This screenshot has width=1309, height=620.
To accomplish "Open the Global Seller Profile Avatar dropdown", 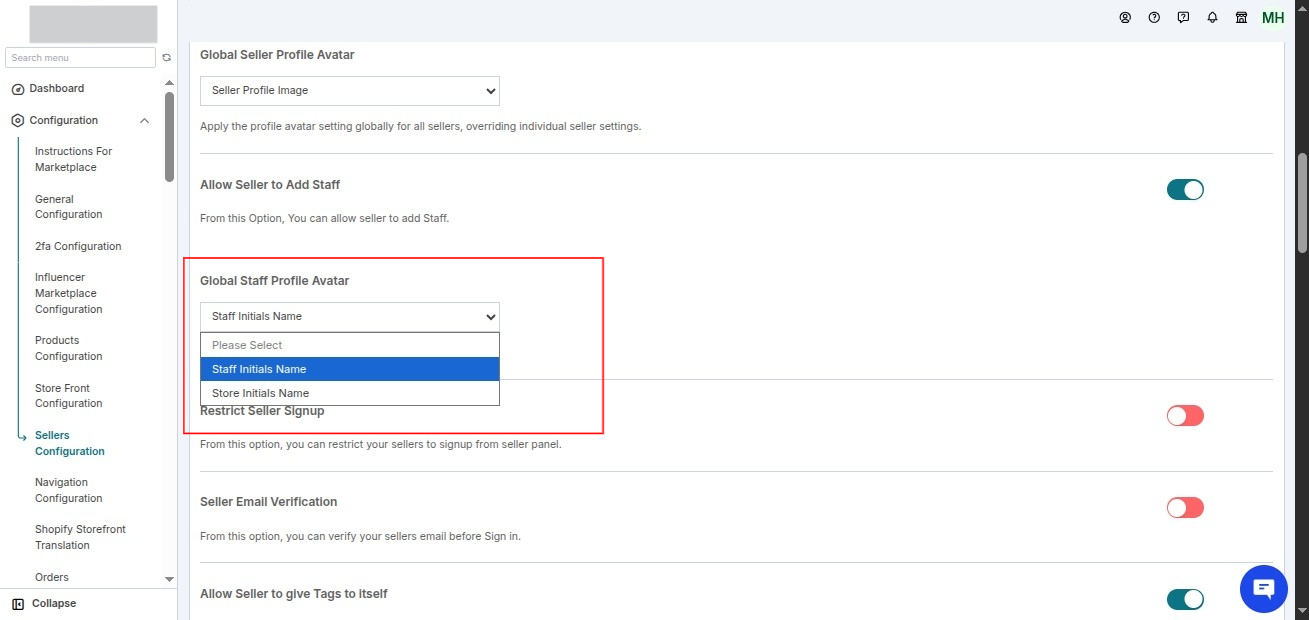I will click(350, 90).
